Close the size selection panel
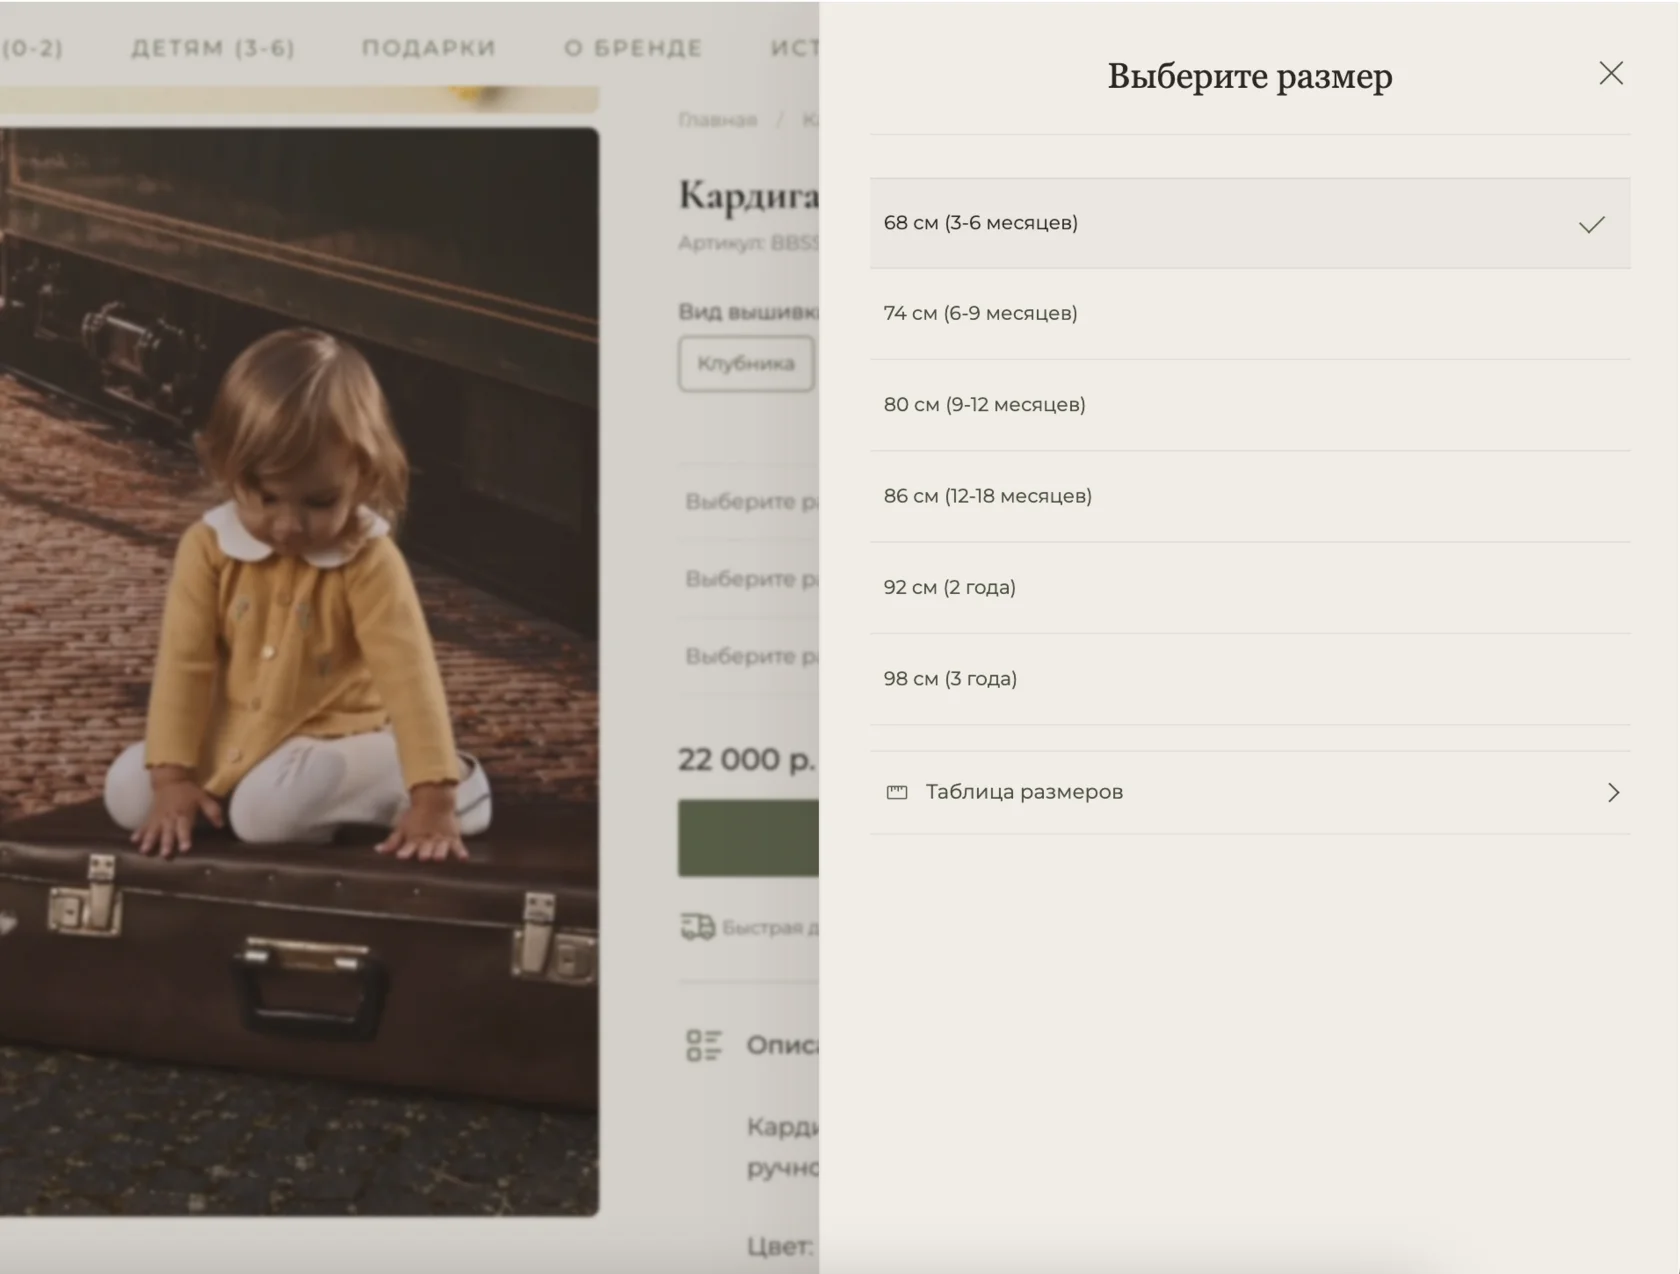This screenshot has width=1680, height=1274. pos(1610,73)
